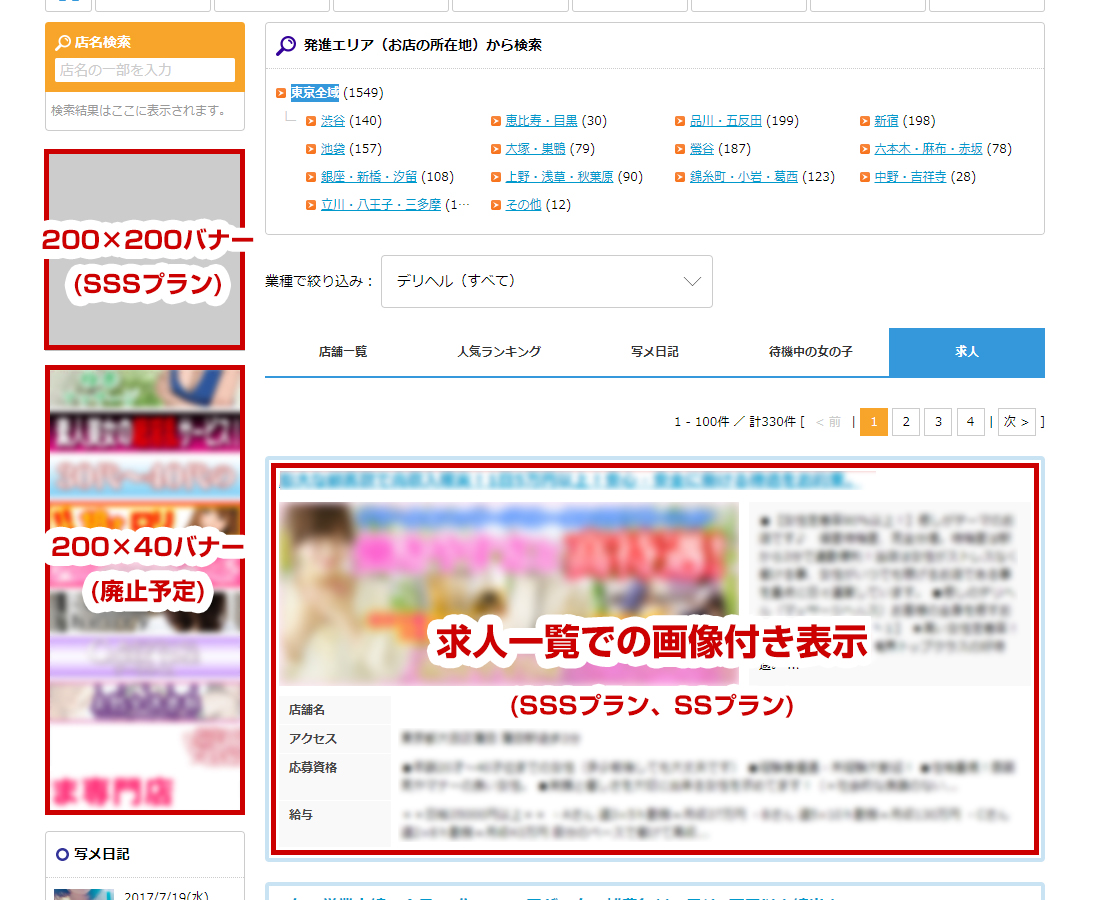Click the 次 > pagination button
Image resolution: width=1100 pixels, height=900 pixels.
1015,421
